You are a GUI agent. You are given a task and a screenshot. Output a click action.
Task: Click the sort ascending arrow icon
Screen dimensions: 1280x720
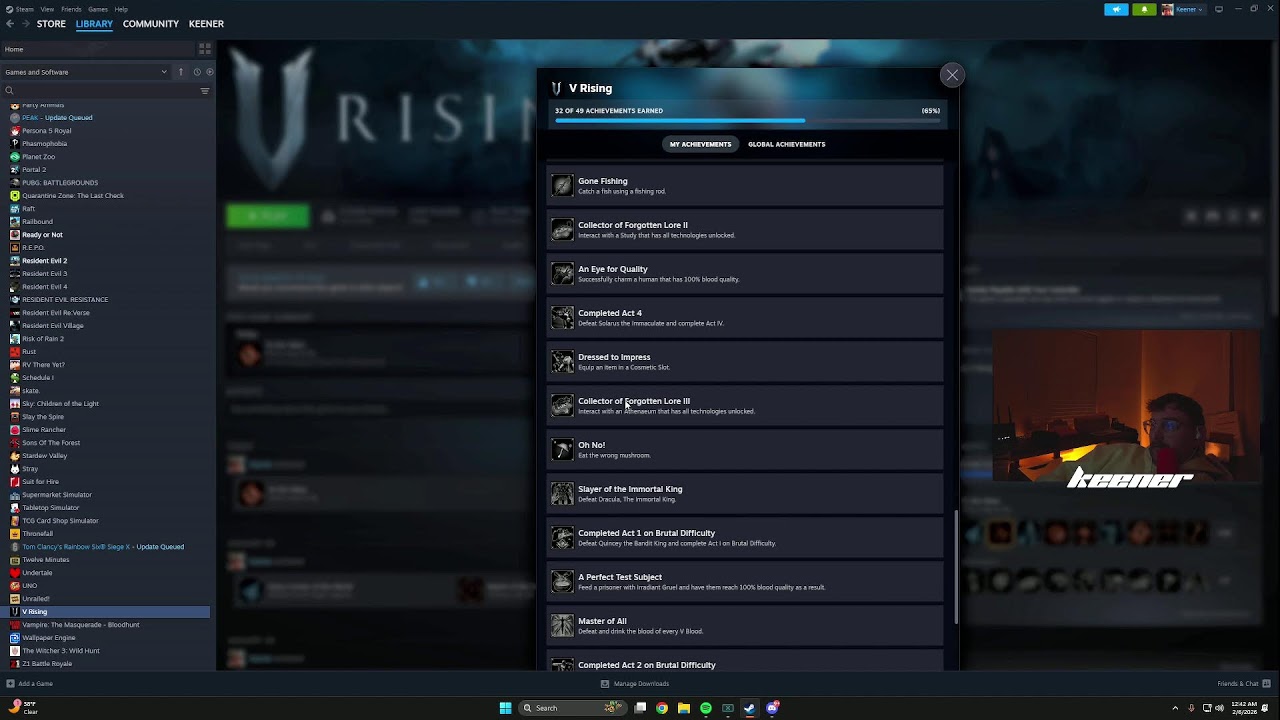point(181,72)
